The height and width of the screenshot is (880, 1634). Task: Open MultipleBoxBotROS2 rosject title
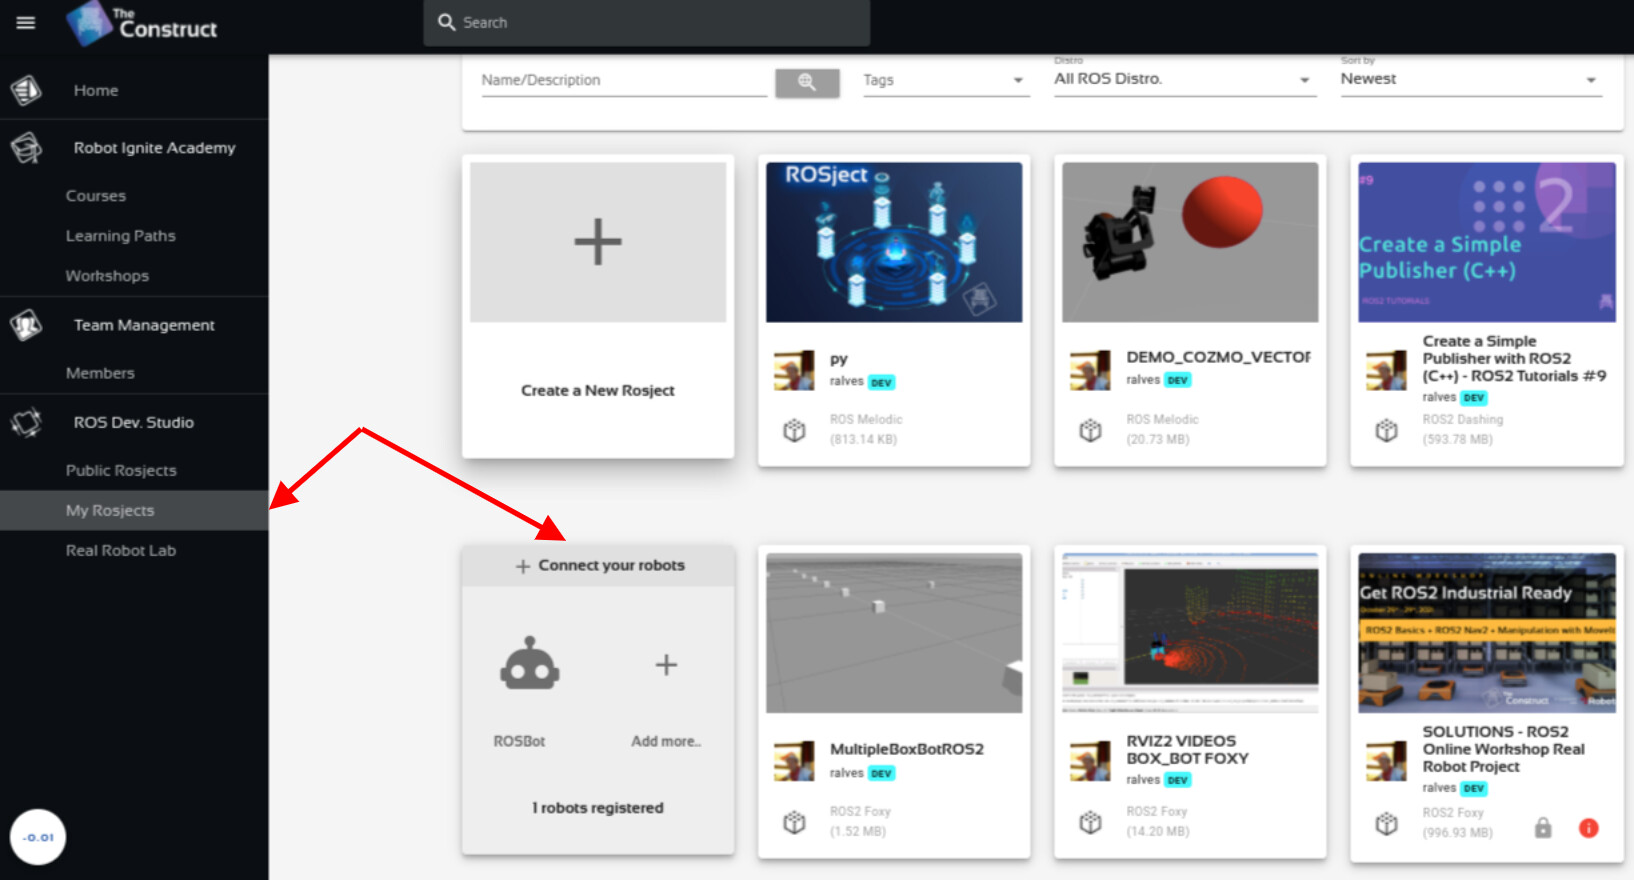[907, 749]
